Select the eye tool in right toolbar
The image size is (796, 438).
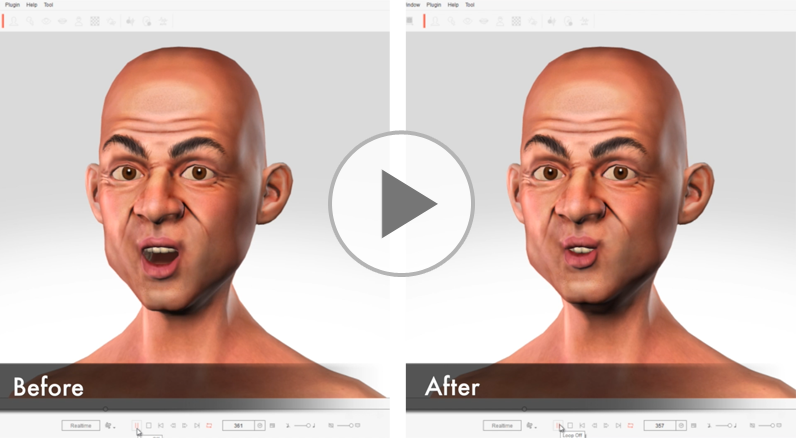pos(468,21)
